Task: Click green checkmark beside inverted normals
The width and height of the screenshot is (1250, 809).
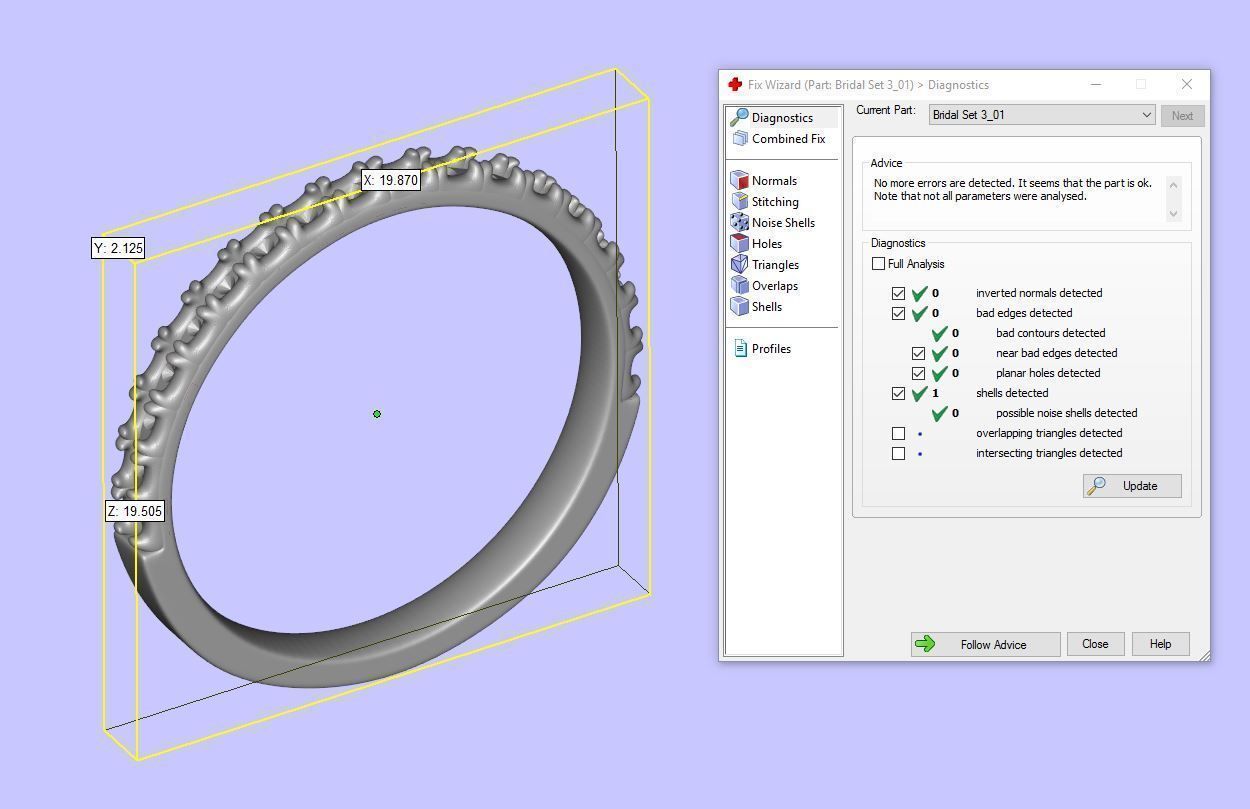Action: point(920,293)
